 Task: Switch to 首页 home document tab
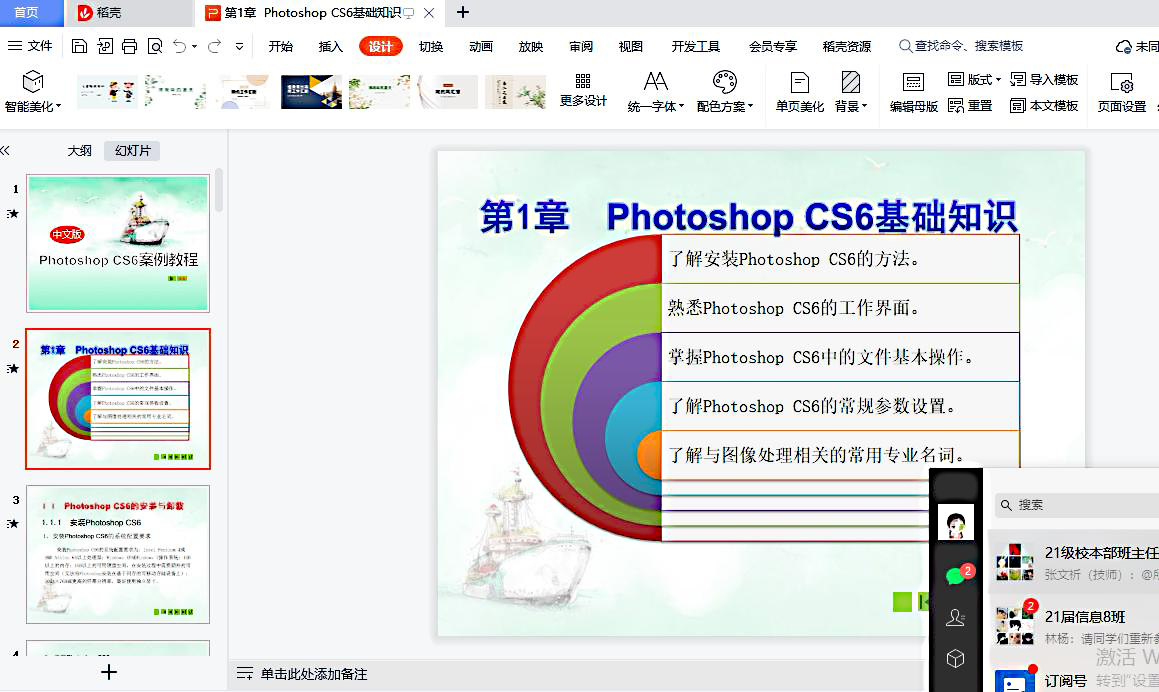point(32,13)
